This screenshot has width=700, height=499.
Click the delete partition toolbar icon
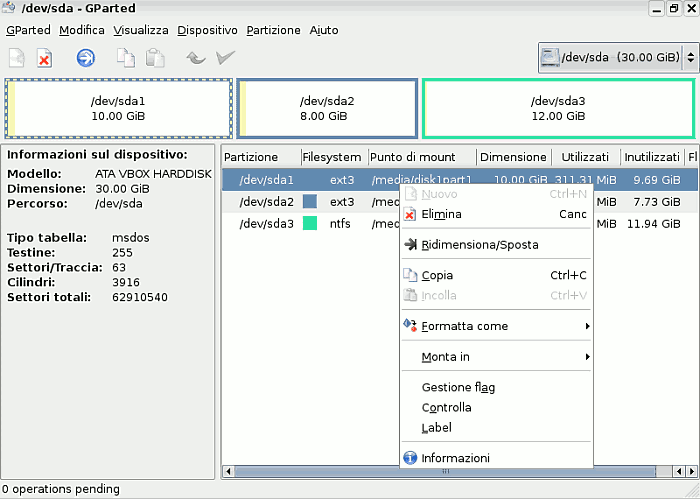click(x=45, y=58)
